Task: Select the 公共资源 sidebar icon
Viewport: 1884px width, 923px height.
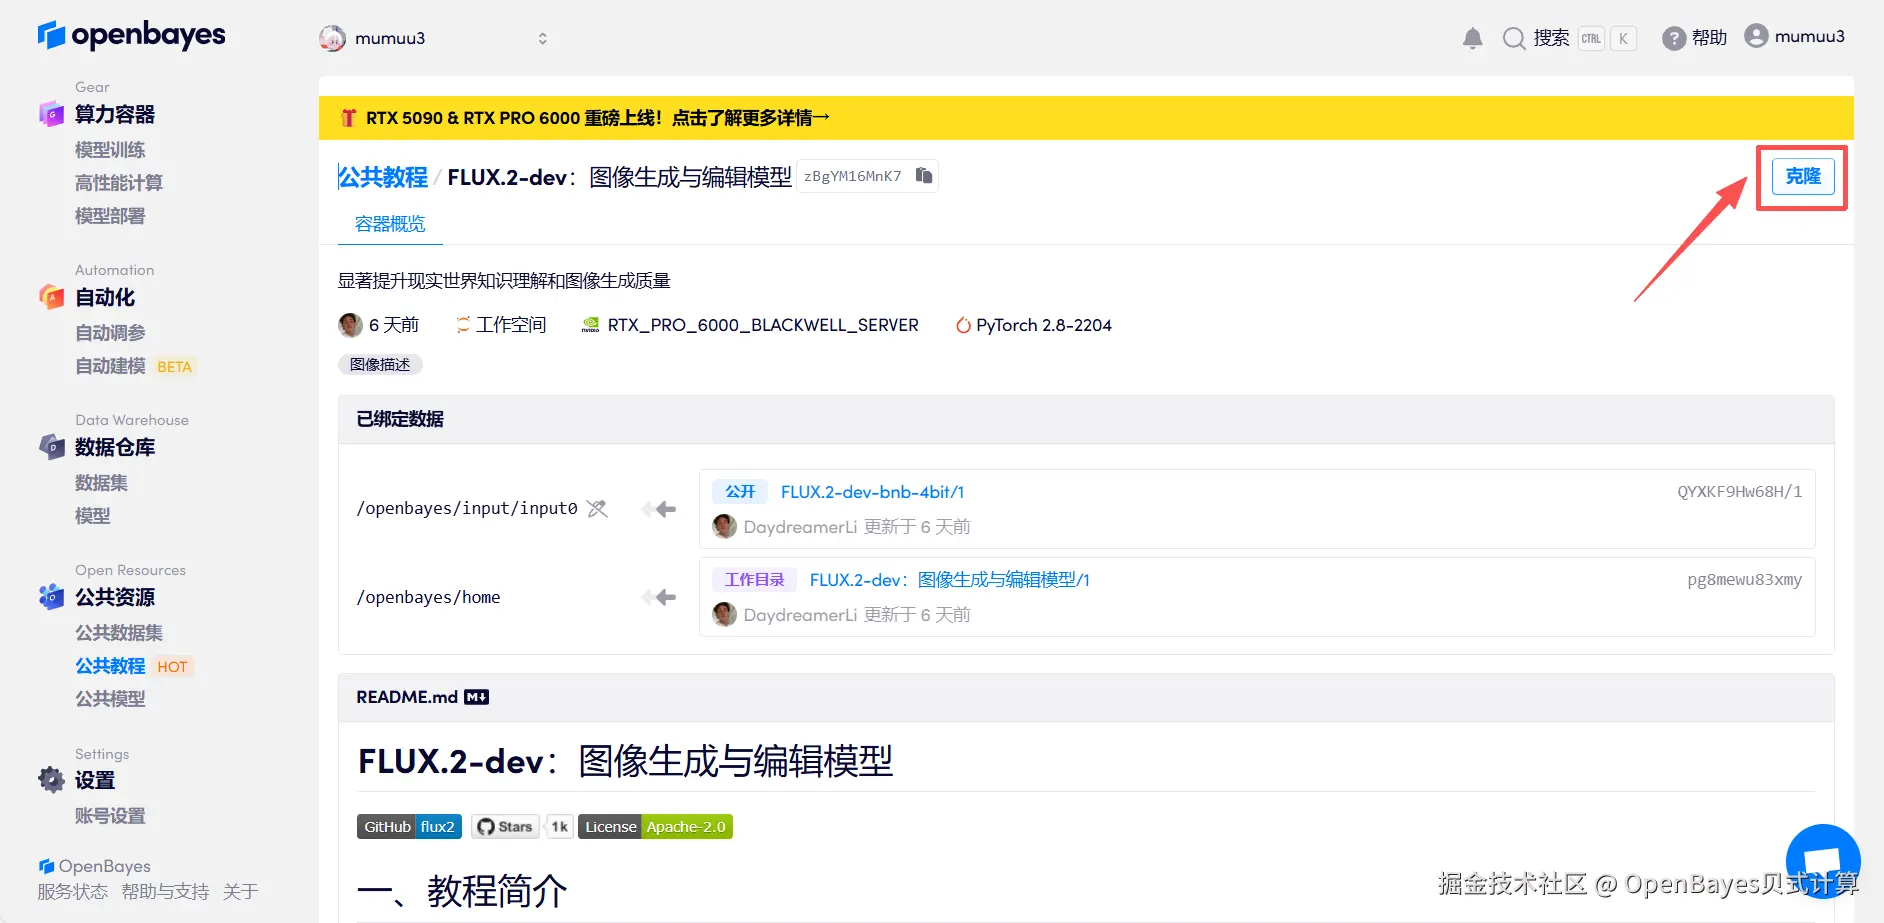Action: click(x=51, y=597)
